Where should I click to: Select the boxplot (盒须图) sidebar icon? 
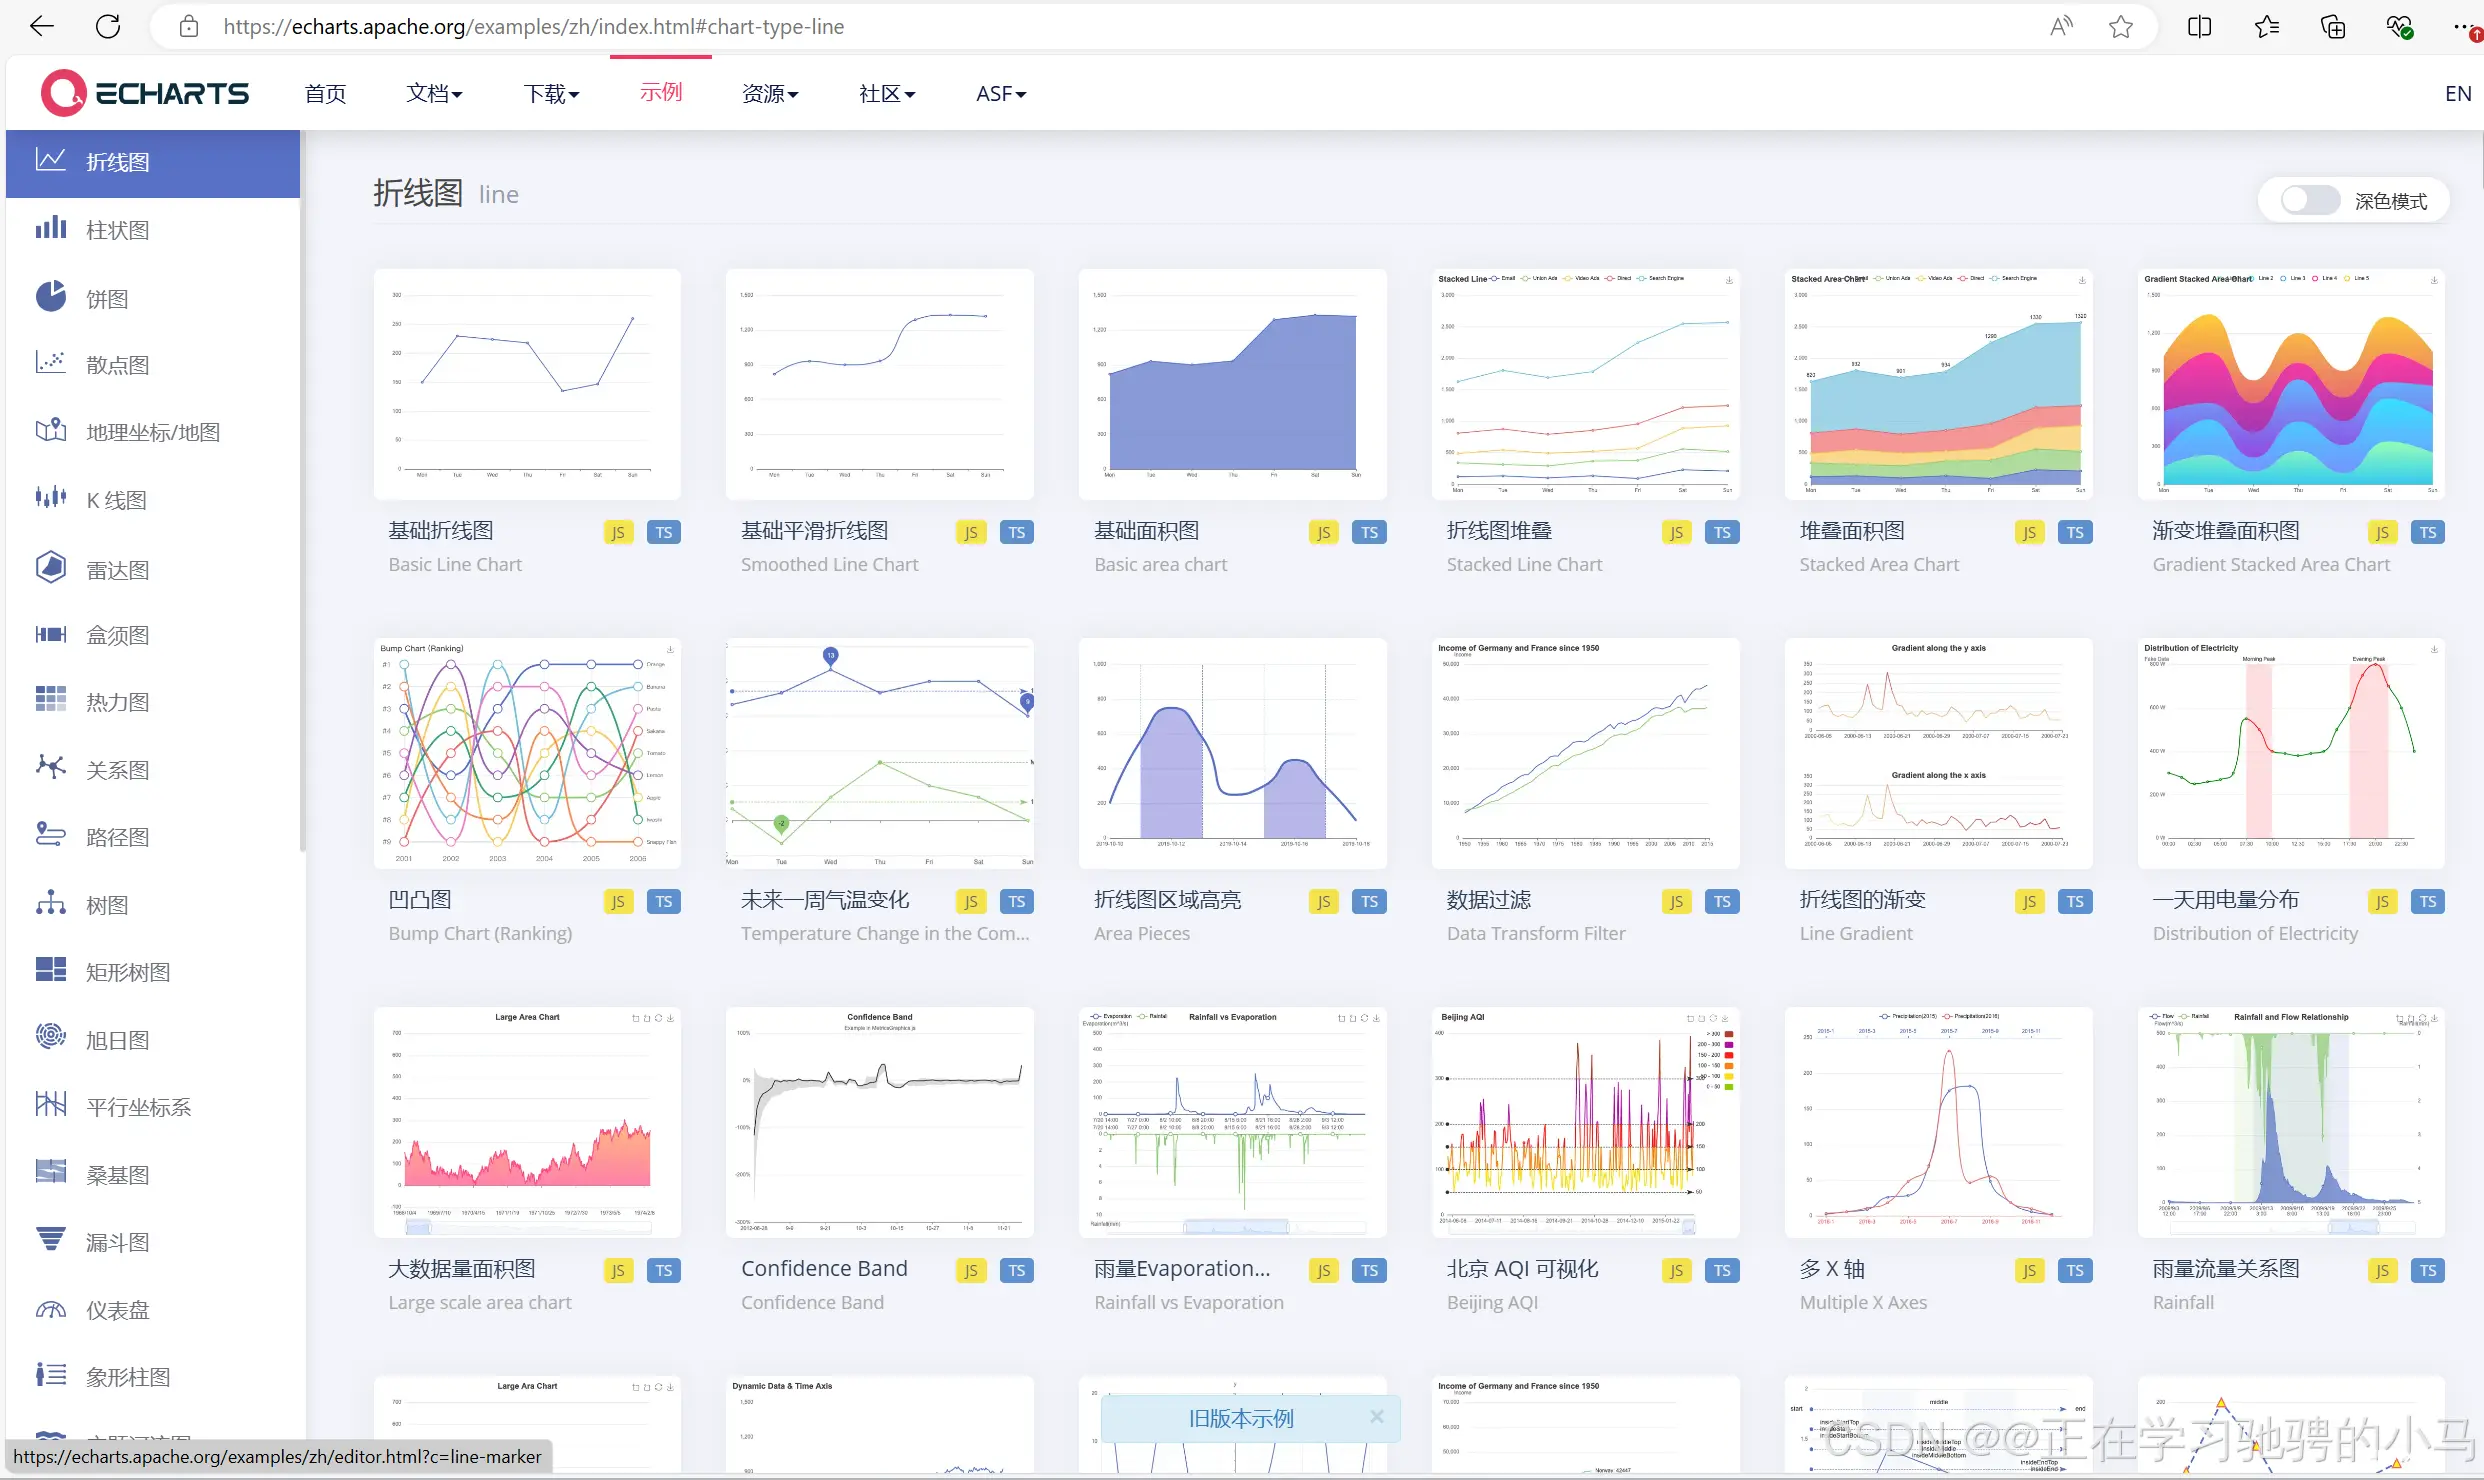(x=51, y=634)
